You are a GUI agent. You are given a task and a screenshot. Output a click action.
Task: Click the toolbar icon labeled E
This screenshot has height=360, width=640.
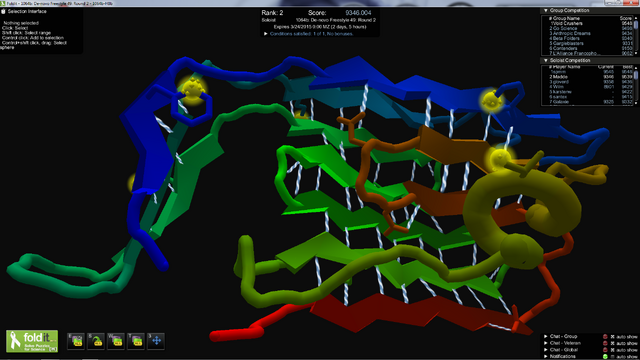pyautogui.click(x=76, y=341)
